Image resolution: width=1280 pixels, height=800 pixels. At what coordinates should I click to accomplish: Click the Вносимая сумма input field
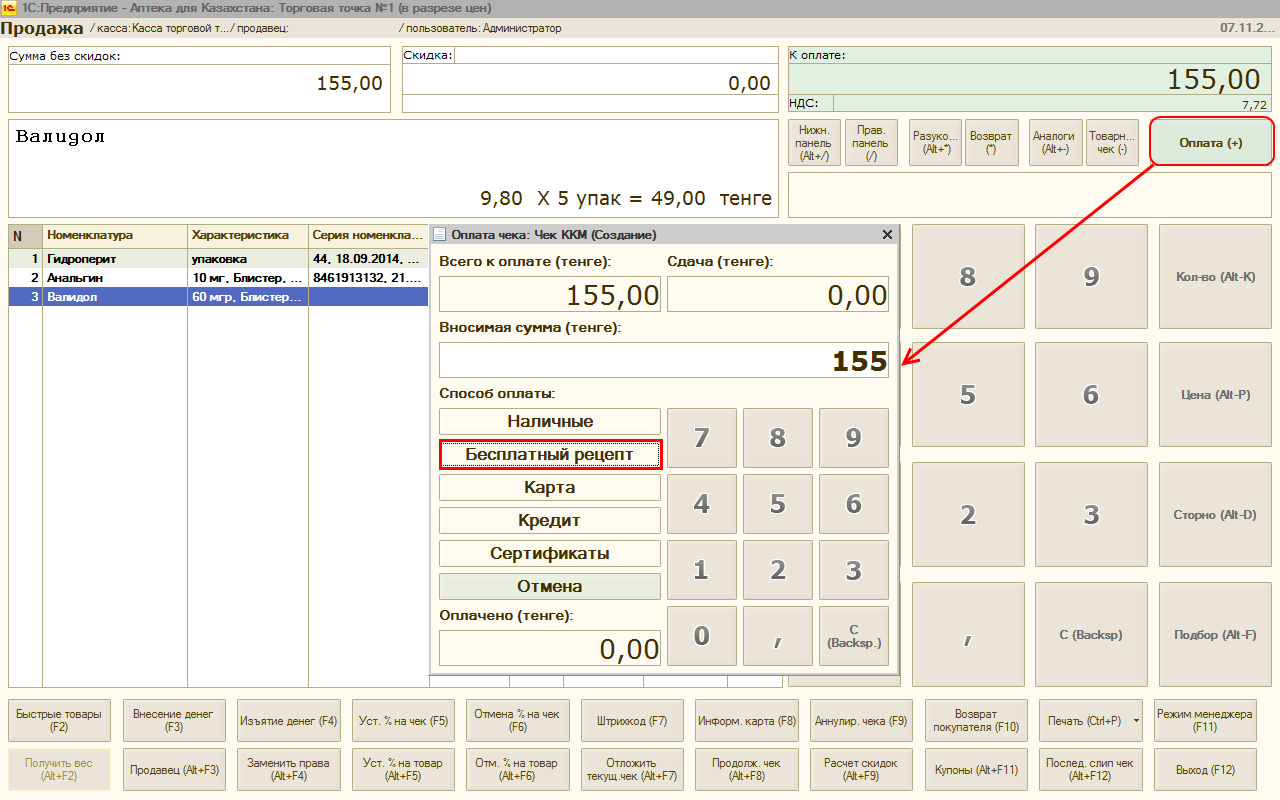click(x=663, y=361)
